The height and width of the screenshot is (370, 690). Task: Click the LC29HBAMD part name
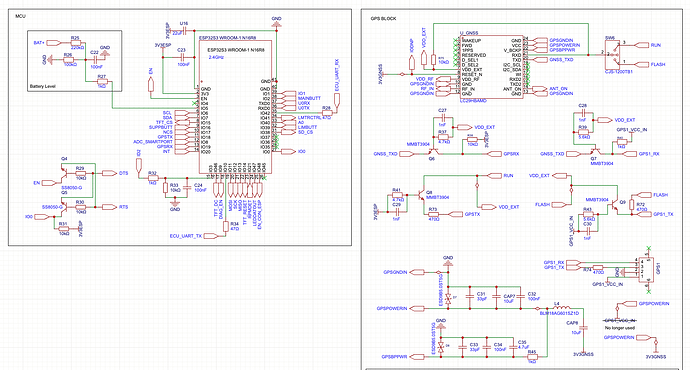point(473,101)
